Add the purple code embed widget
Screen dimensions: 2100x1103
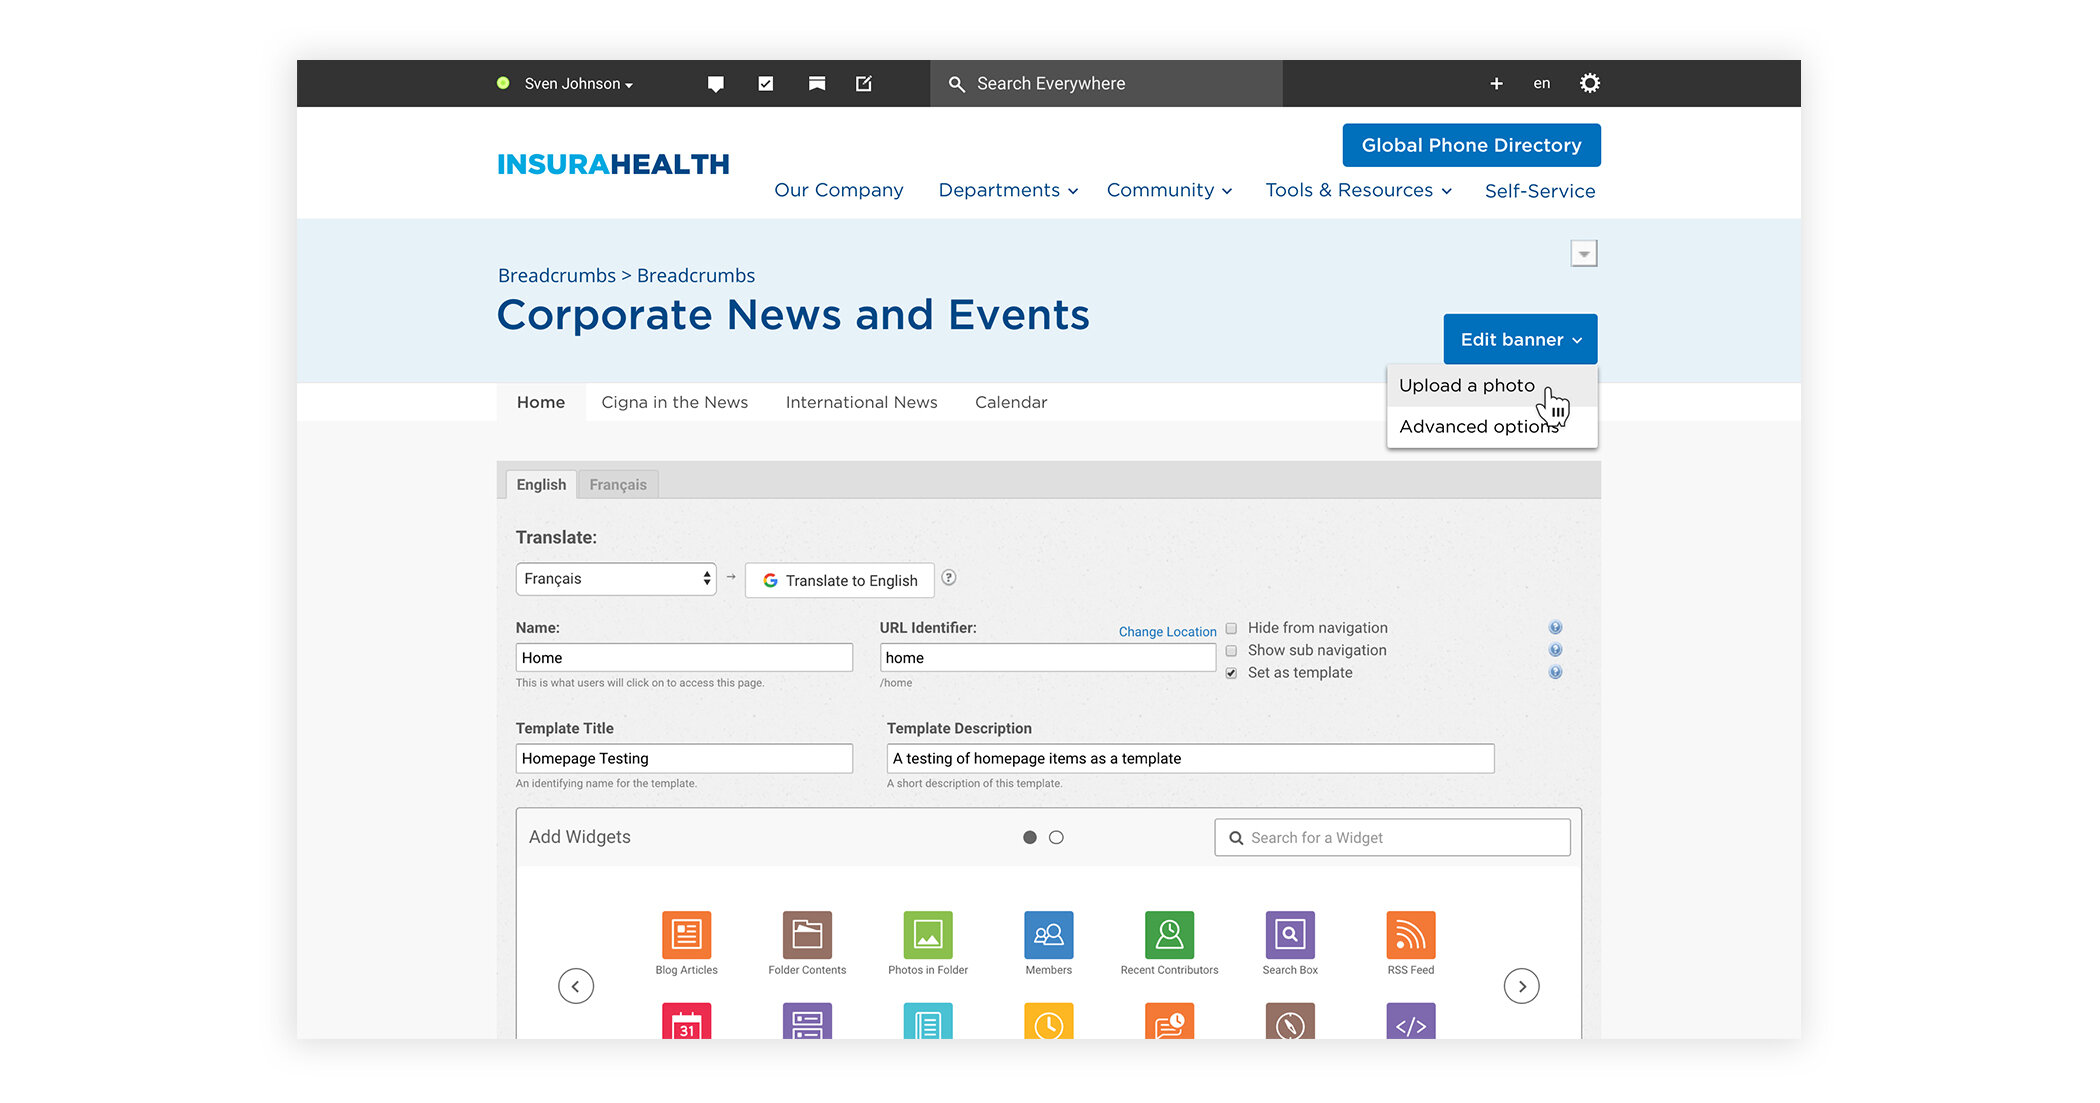point(1411,1021)
